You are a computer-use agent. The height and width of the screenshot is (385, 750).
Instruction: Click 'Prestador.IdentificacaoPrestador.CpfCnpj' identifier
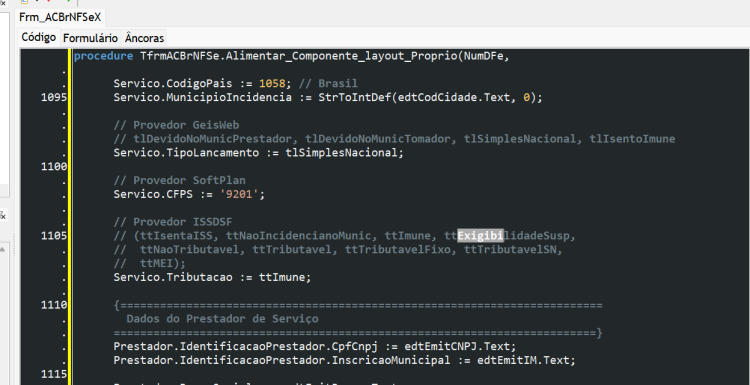pos(246,346)
